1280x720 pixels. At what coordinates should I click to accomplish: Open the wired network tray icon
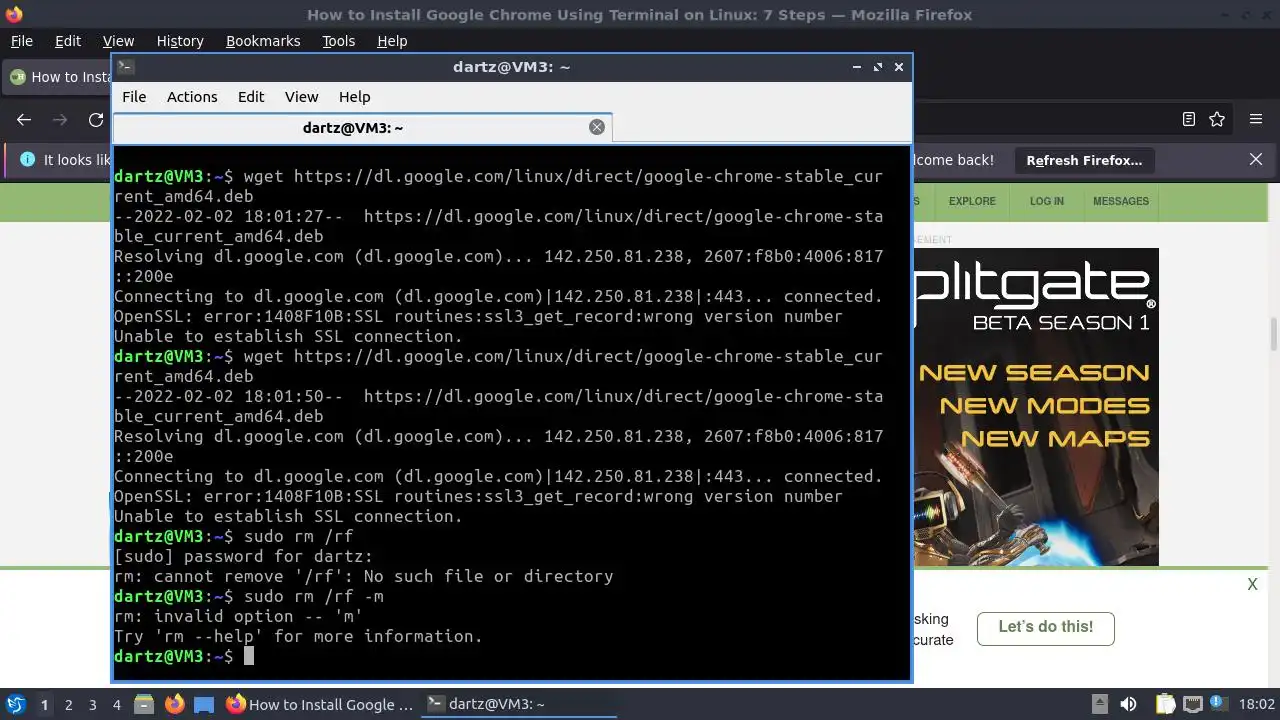(x=1192, y=704)
